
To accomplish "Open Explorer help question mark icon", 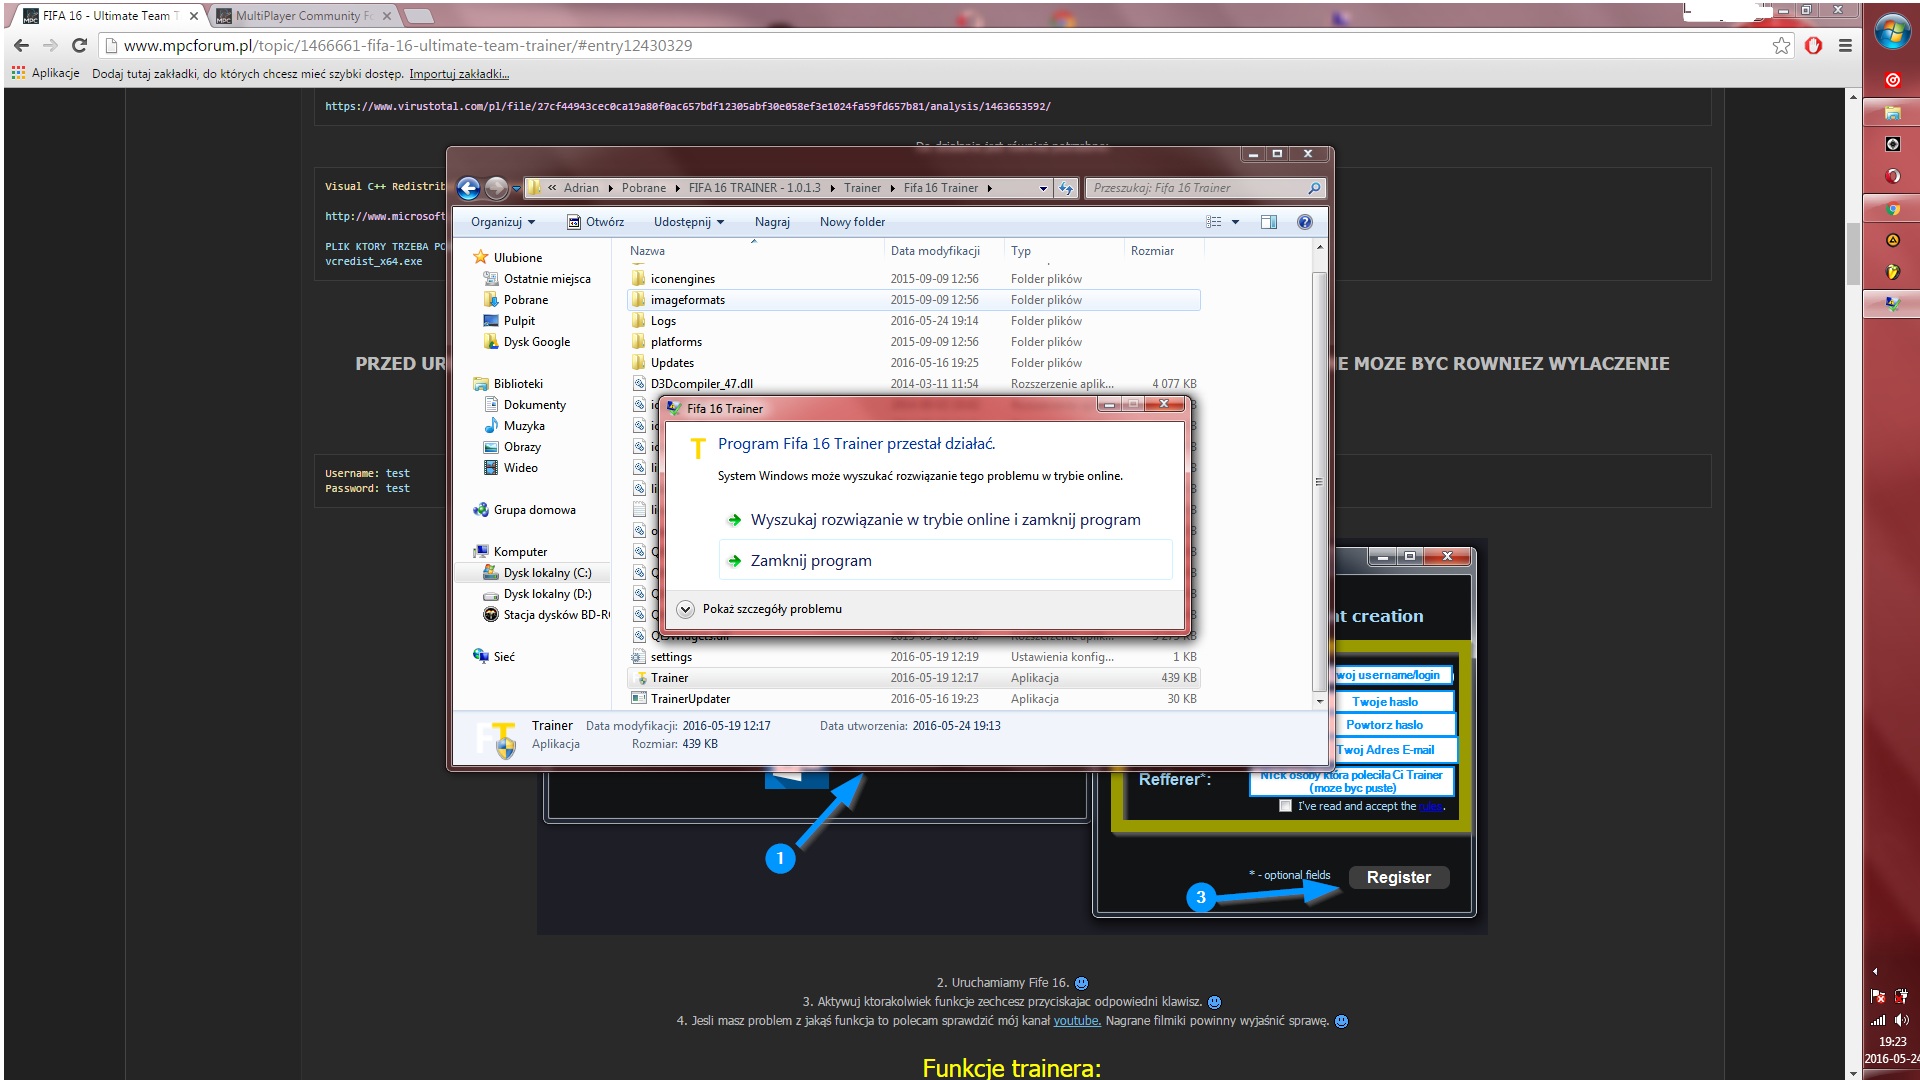I will pyautogui.click(x=1305, y=222).
